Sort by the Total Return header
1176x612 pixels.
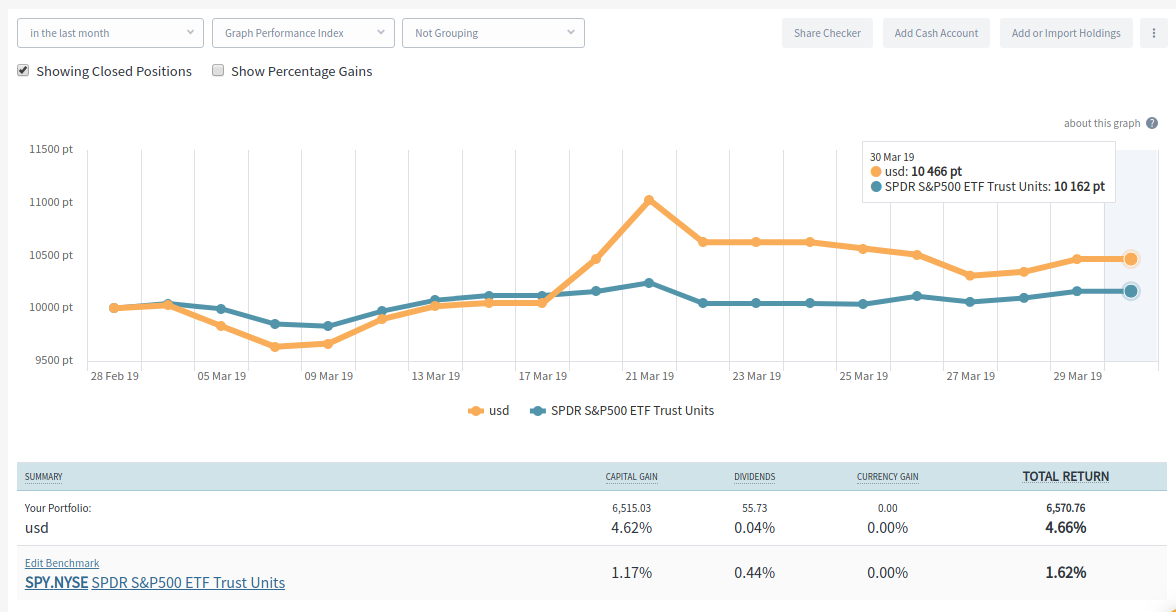point(1065,476)
